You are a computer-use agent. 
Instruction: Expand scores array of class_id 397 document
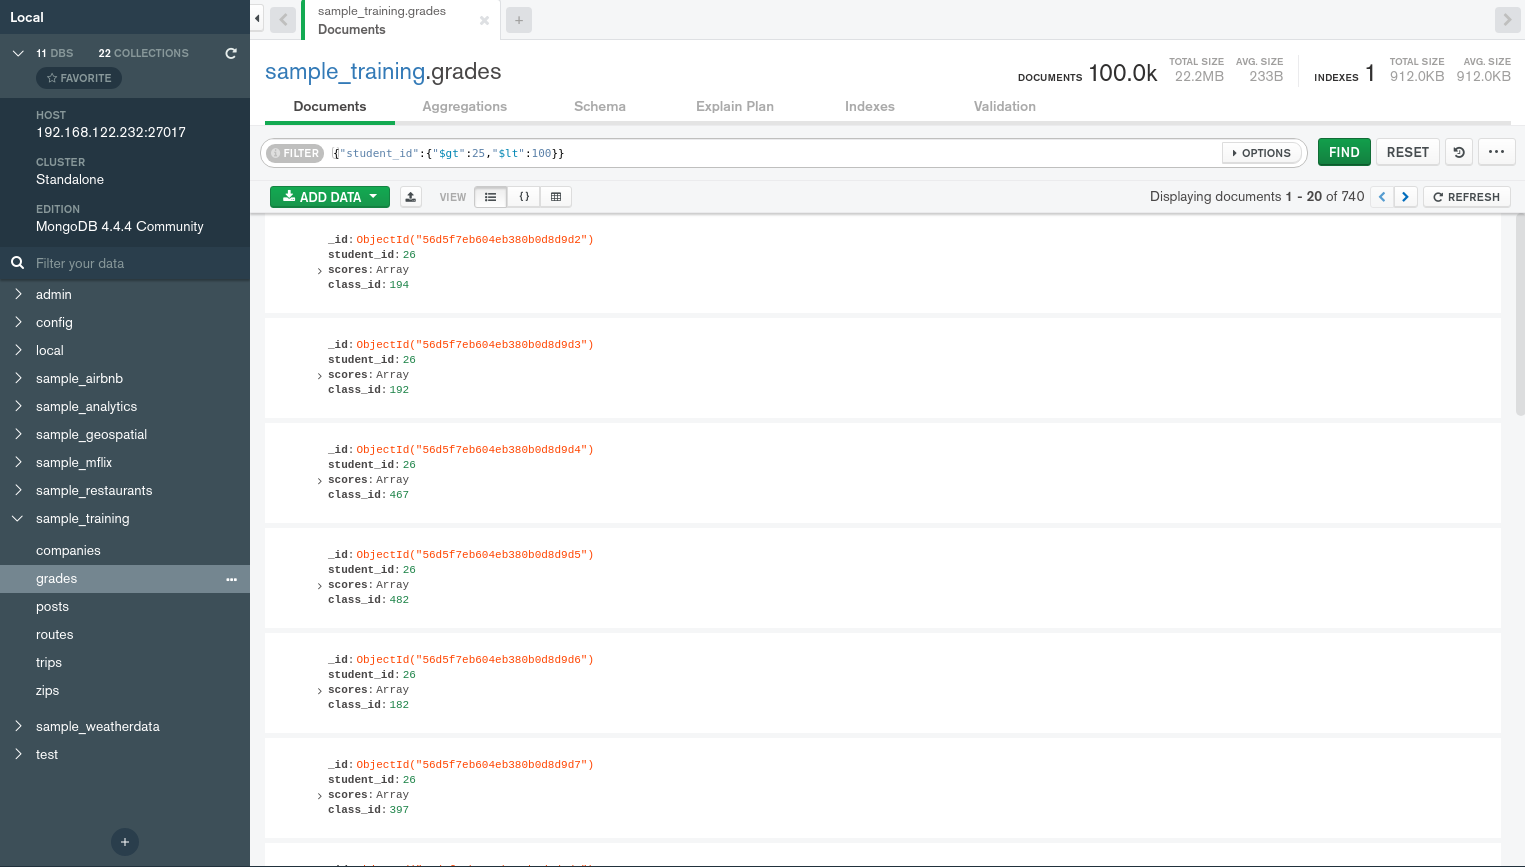(x=320, y=796)
